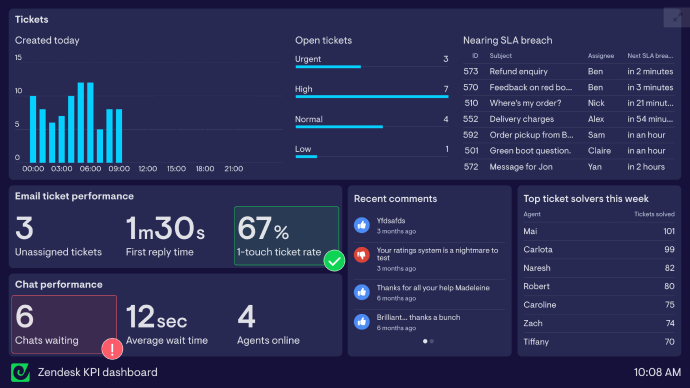Open ticket 573 Refund enquiry row
This screenshot has width=690, height=388.
coord(568,71)
